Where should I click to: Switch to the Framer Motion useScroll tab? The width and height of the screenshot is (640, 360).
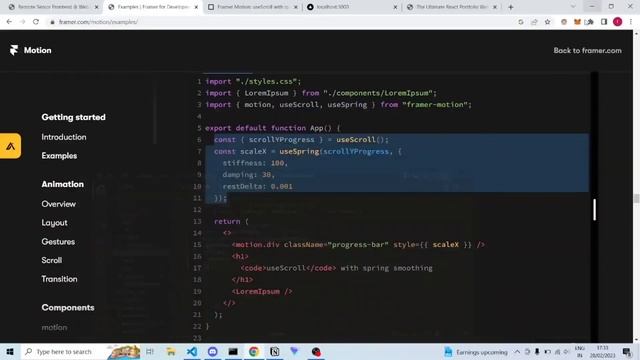pos(252,7)
